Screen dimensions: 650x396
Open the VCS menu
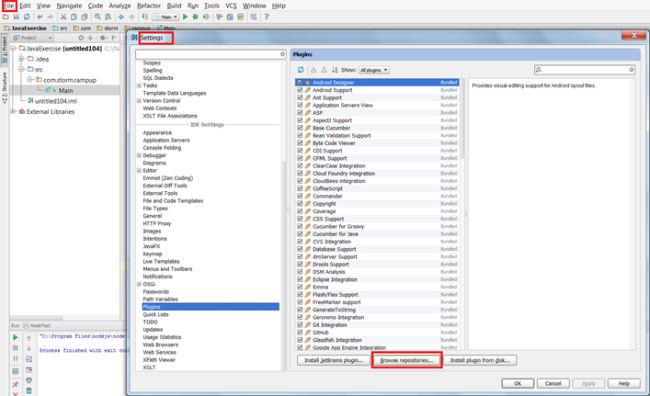231,6
